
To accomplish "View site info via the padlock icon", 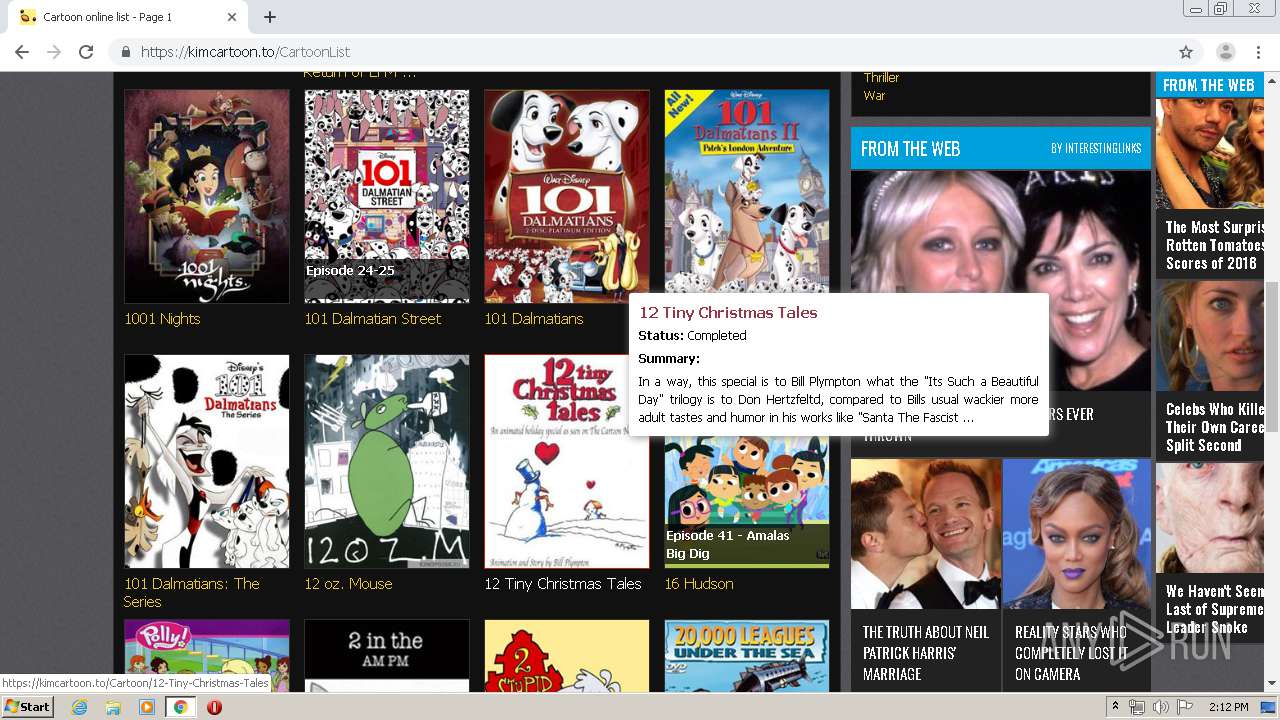I will click(126, 52).
